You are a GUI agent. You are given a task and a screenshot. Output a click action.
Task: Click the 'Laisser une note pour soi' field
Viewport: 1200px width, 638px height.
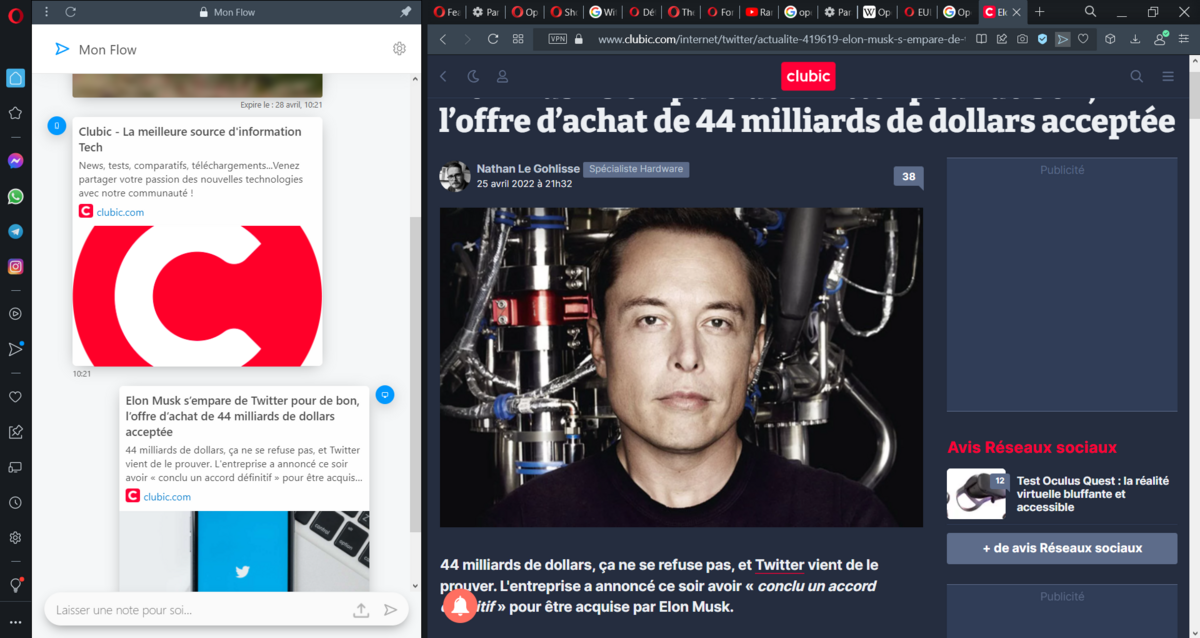(199, 610)
